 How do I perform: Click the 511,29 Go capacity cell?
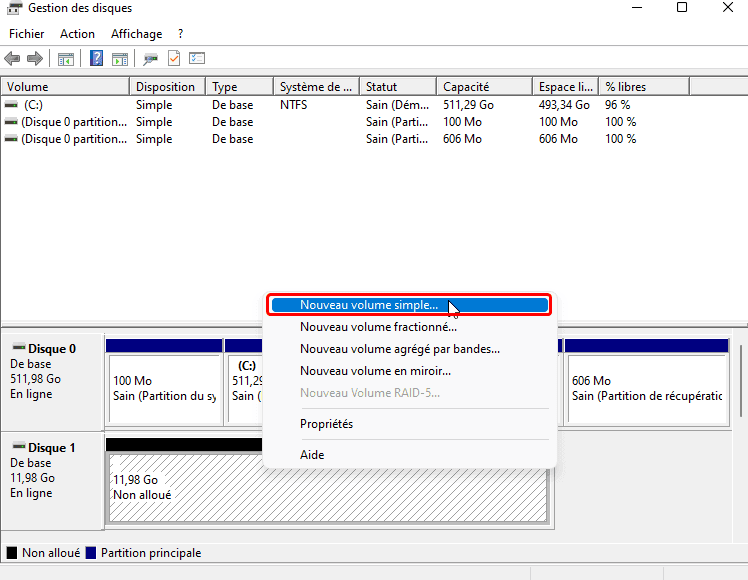coord(468,104)
